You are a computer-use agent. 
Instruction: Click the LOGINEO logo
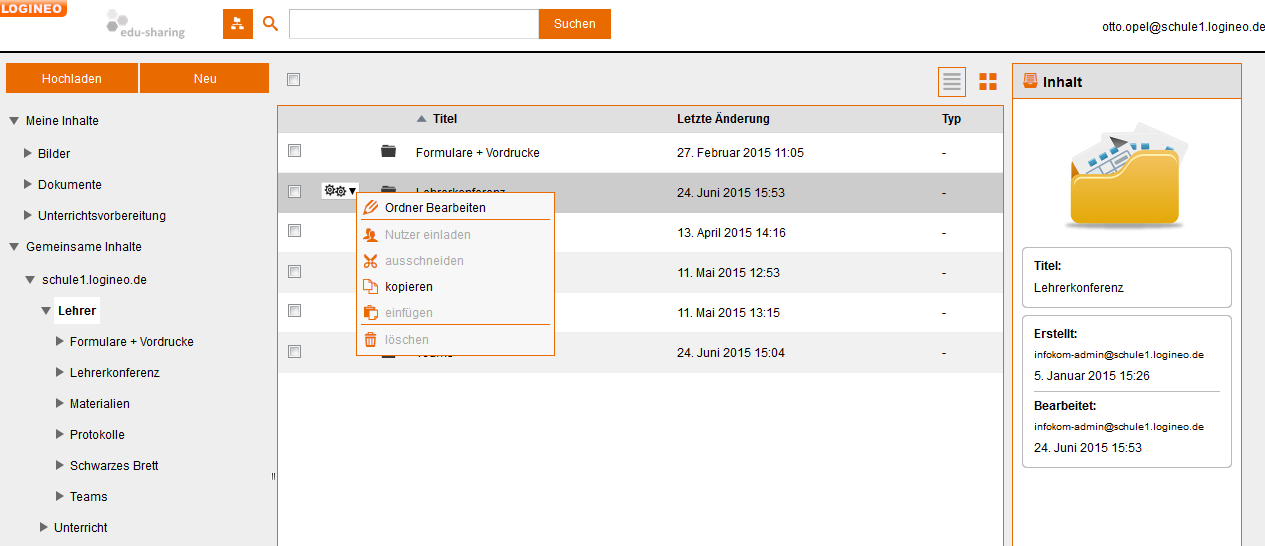(33, 8)
